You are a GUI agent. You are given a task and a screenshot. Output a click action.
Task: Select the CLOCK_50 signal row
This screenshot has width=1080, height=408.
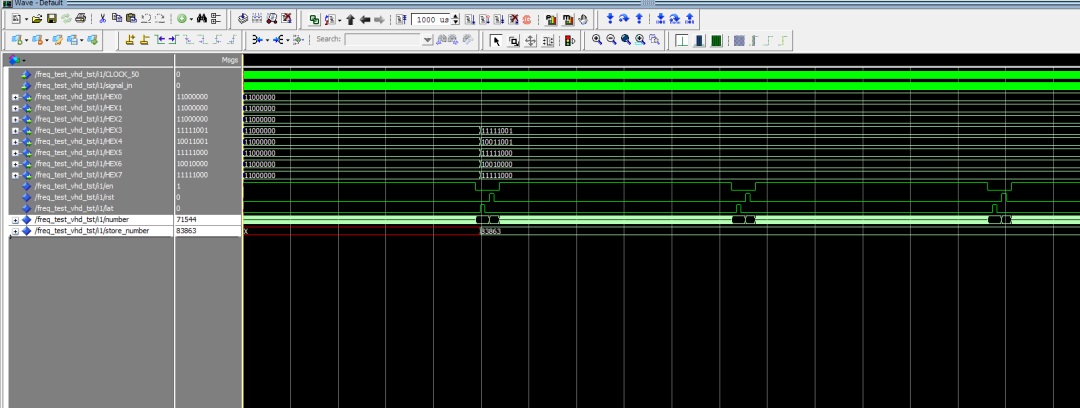tap(100, 74)
